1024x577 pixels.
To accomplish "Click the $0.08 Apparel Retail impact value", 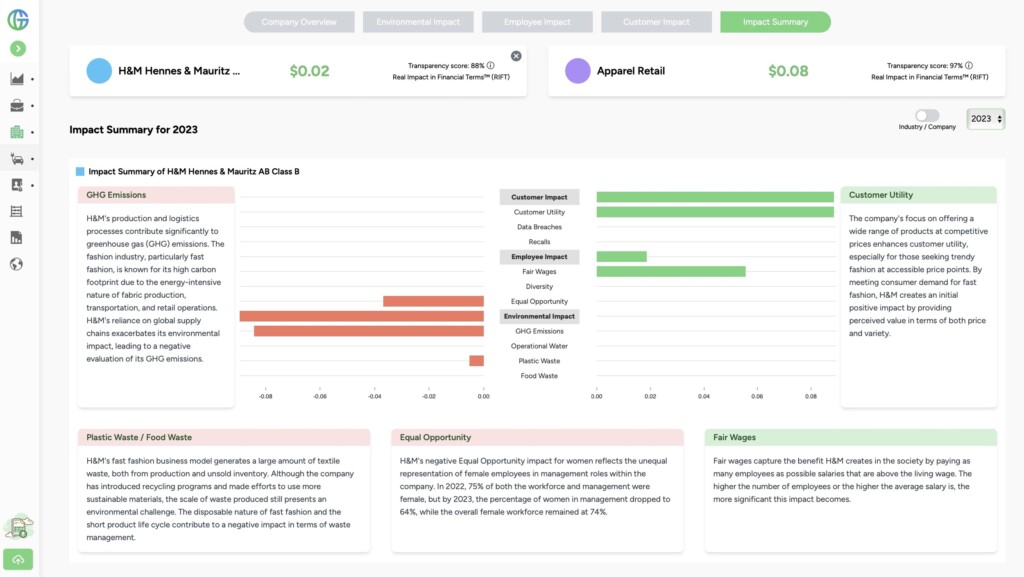I will pos(788,70).
